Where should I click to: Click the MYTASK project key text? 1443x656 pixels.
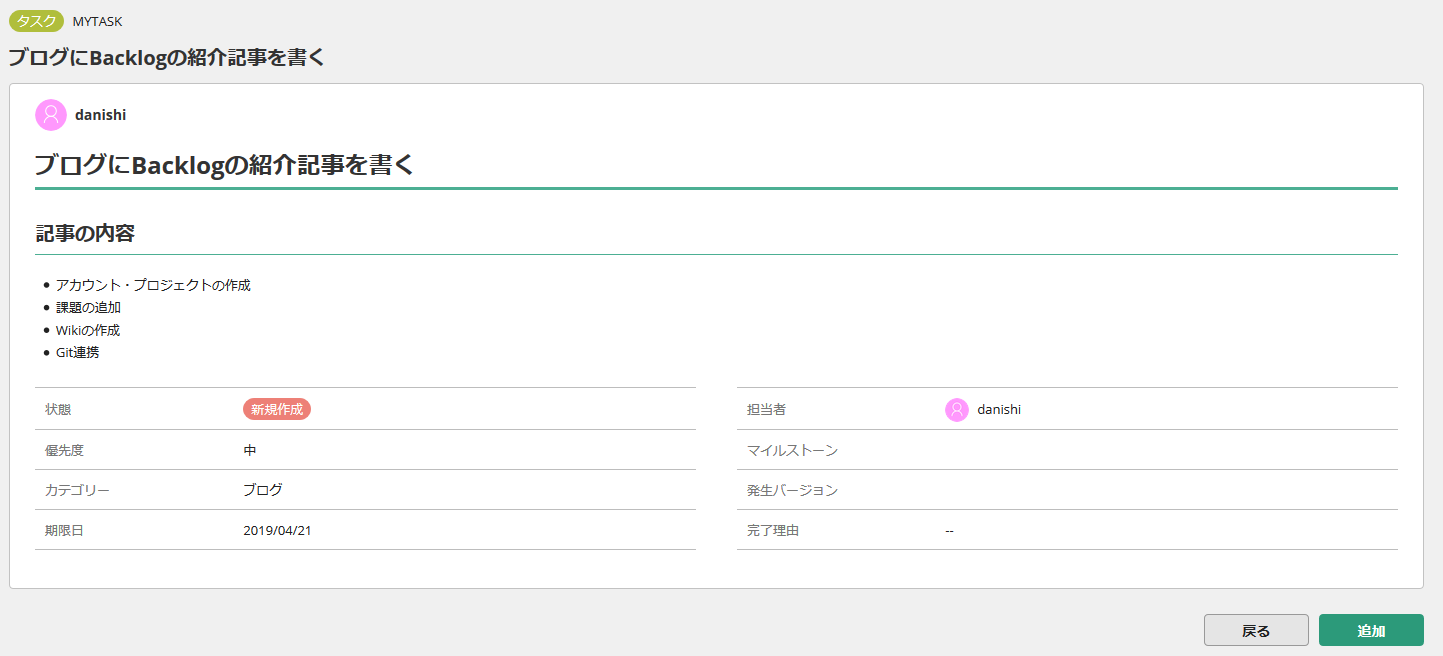pos(98,21)
